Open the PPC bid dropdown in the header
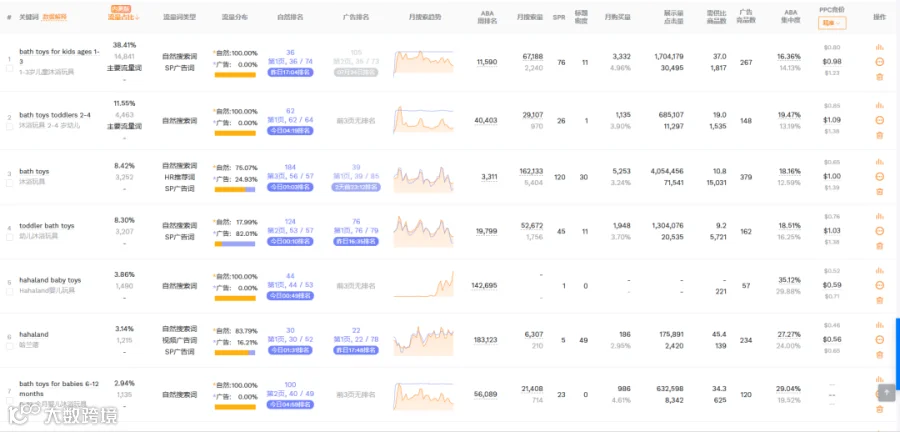 [x=832, y=23]
